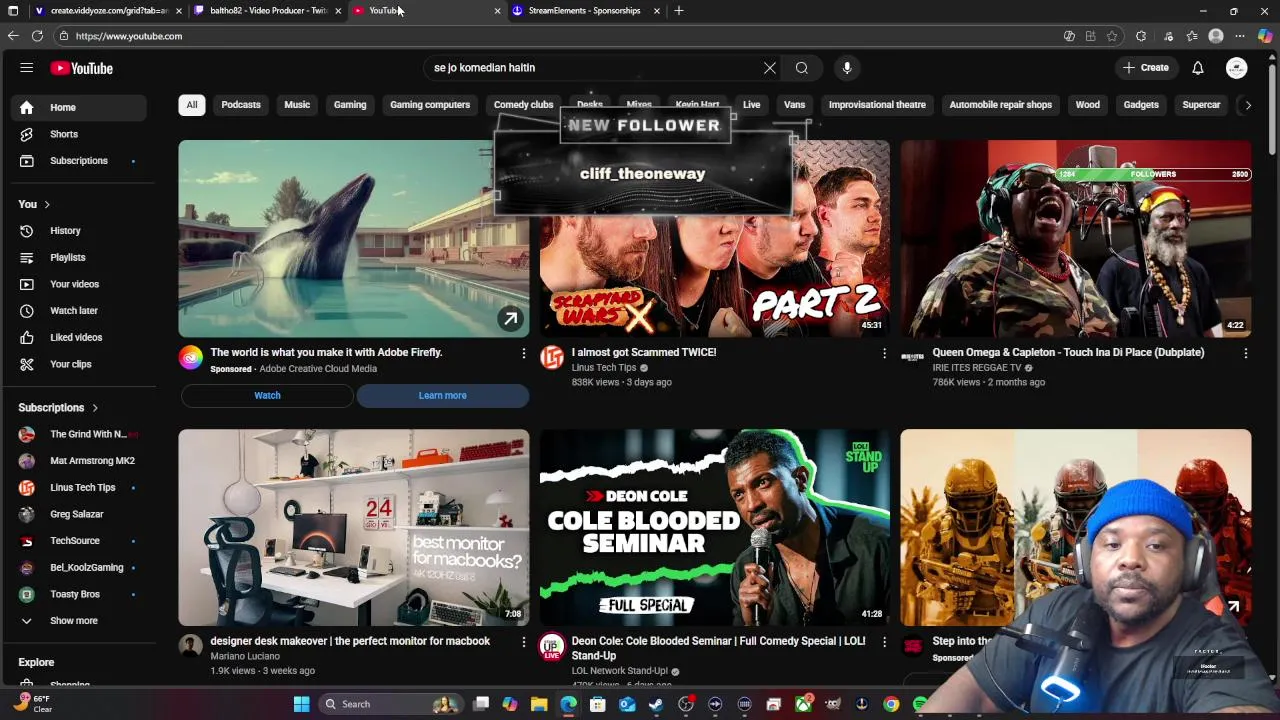Screen dimensions: 1280x720
Task: Select the All filter chip
Action: click(192, 105)
